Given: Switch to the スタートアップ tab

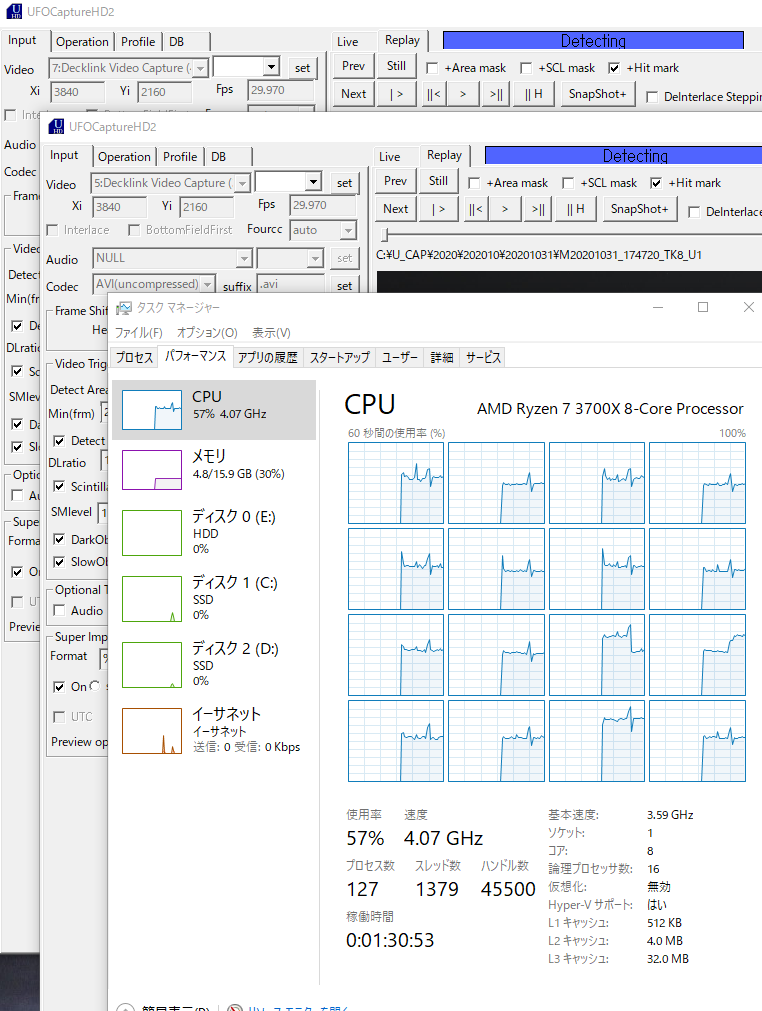Looking at the screenshot, I should (x=340, y=357).
